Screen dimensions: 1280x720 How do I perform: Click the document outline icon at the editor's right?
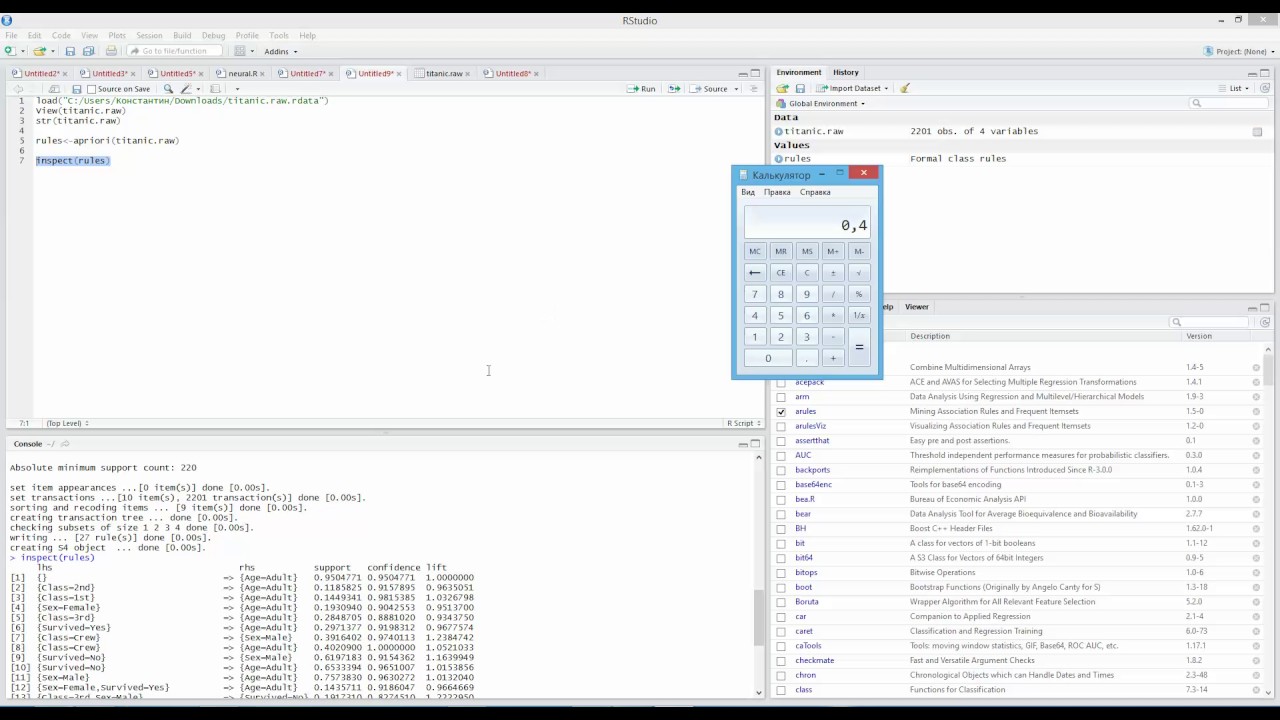tap(755, 89)
